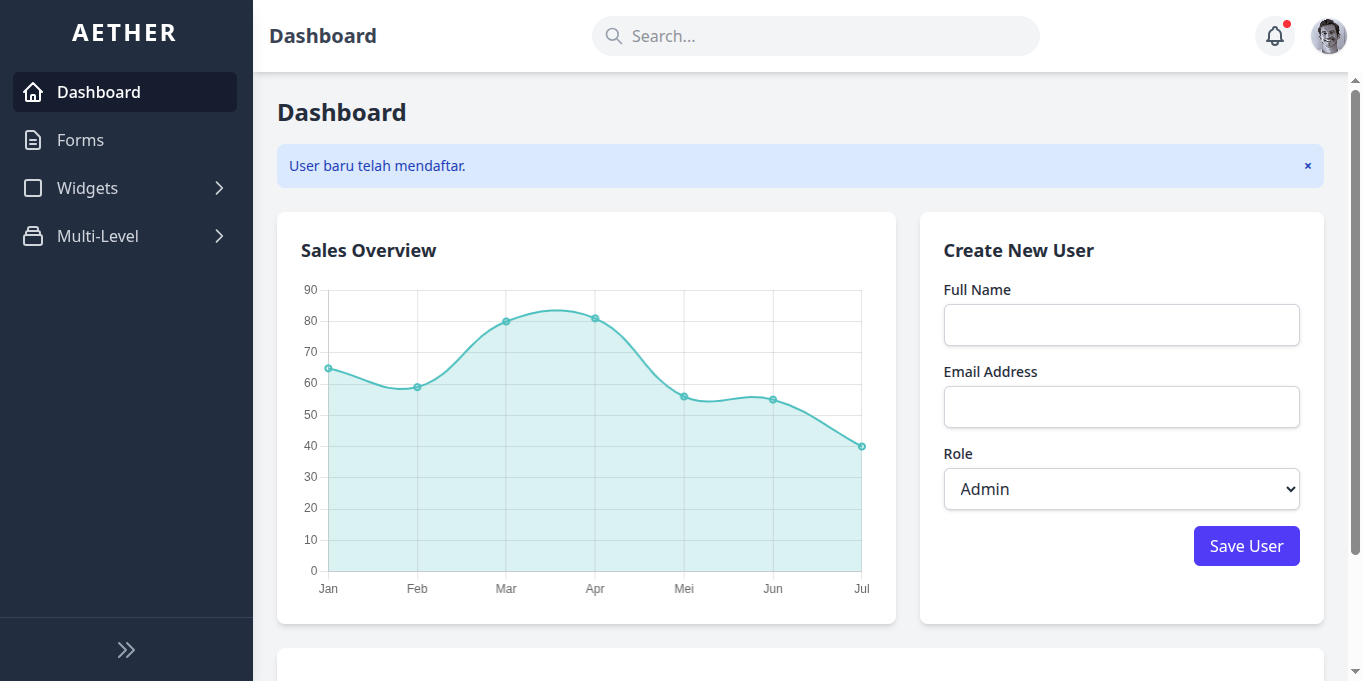Focus the Full Name input field

1121,325
